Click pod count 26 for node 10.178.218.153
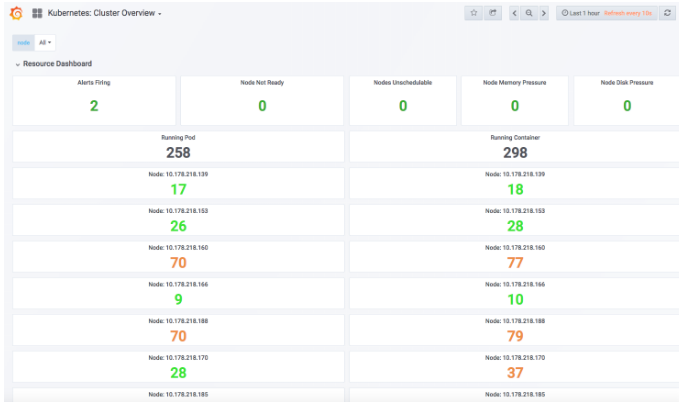This screenshot has height=409, width=679. (x=178, y=226)
